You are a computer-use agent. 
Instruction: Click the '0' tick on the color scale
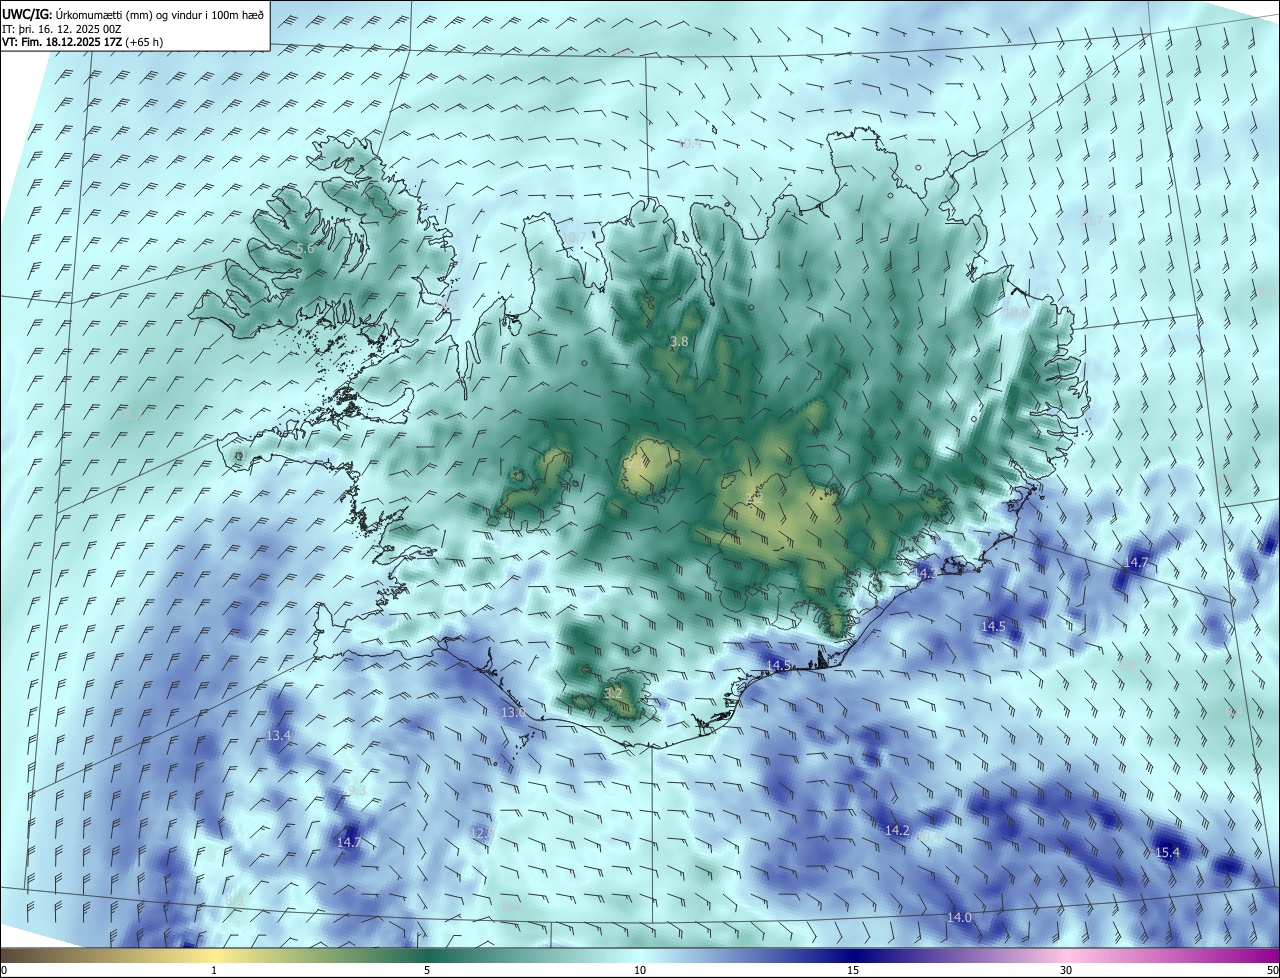click(4, 970)
